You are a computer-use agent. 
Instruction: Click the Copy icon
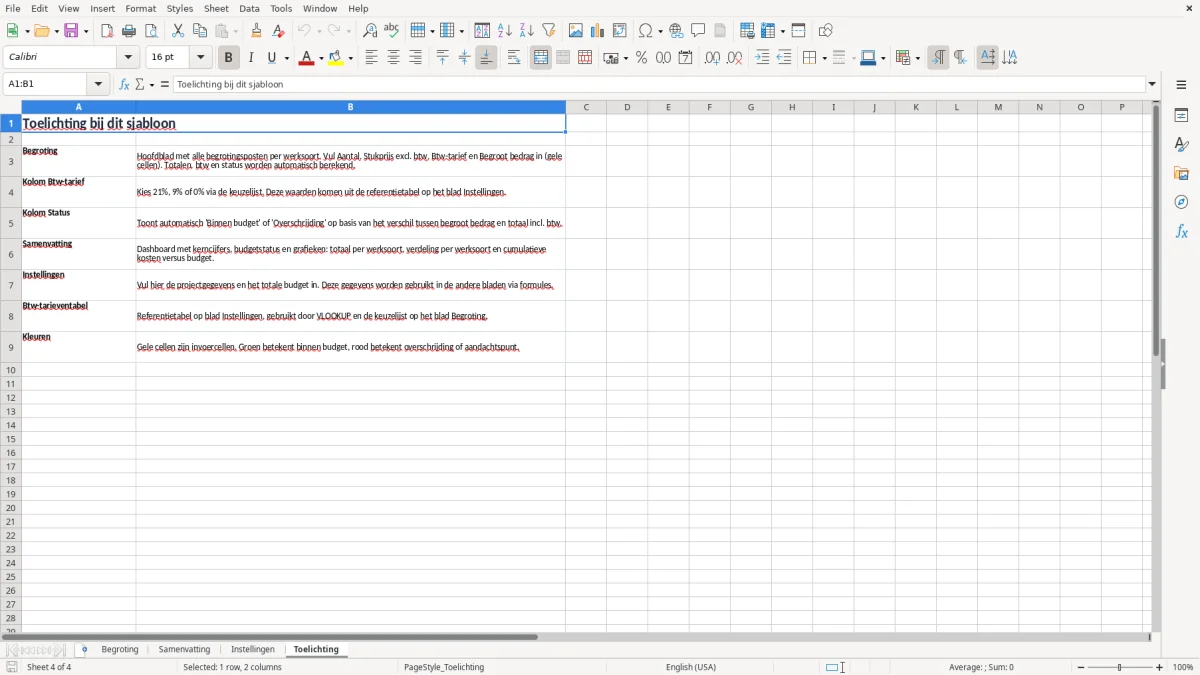tap(200, 31)
